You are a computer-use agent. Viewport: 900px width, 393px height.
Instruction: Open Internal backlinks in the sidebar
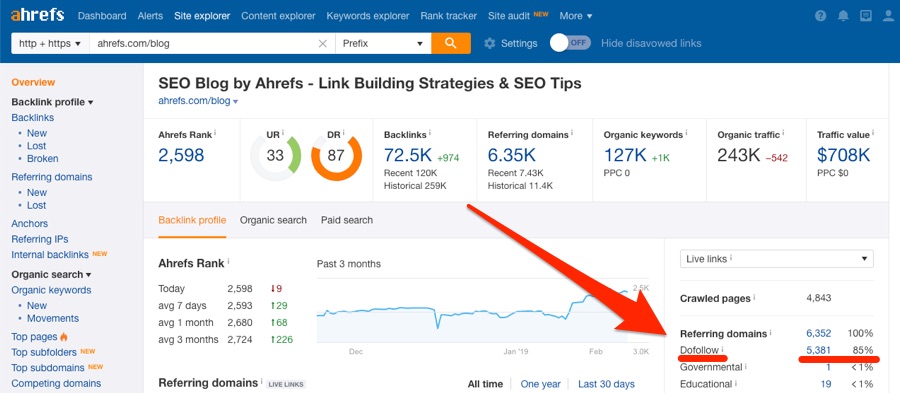click(50, 255)
